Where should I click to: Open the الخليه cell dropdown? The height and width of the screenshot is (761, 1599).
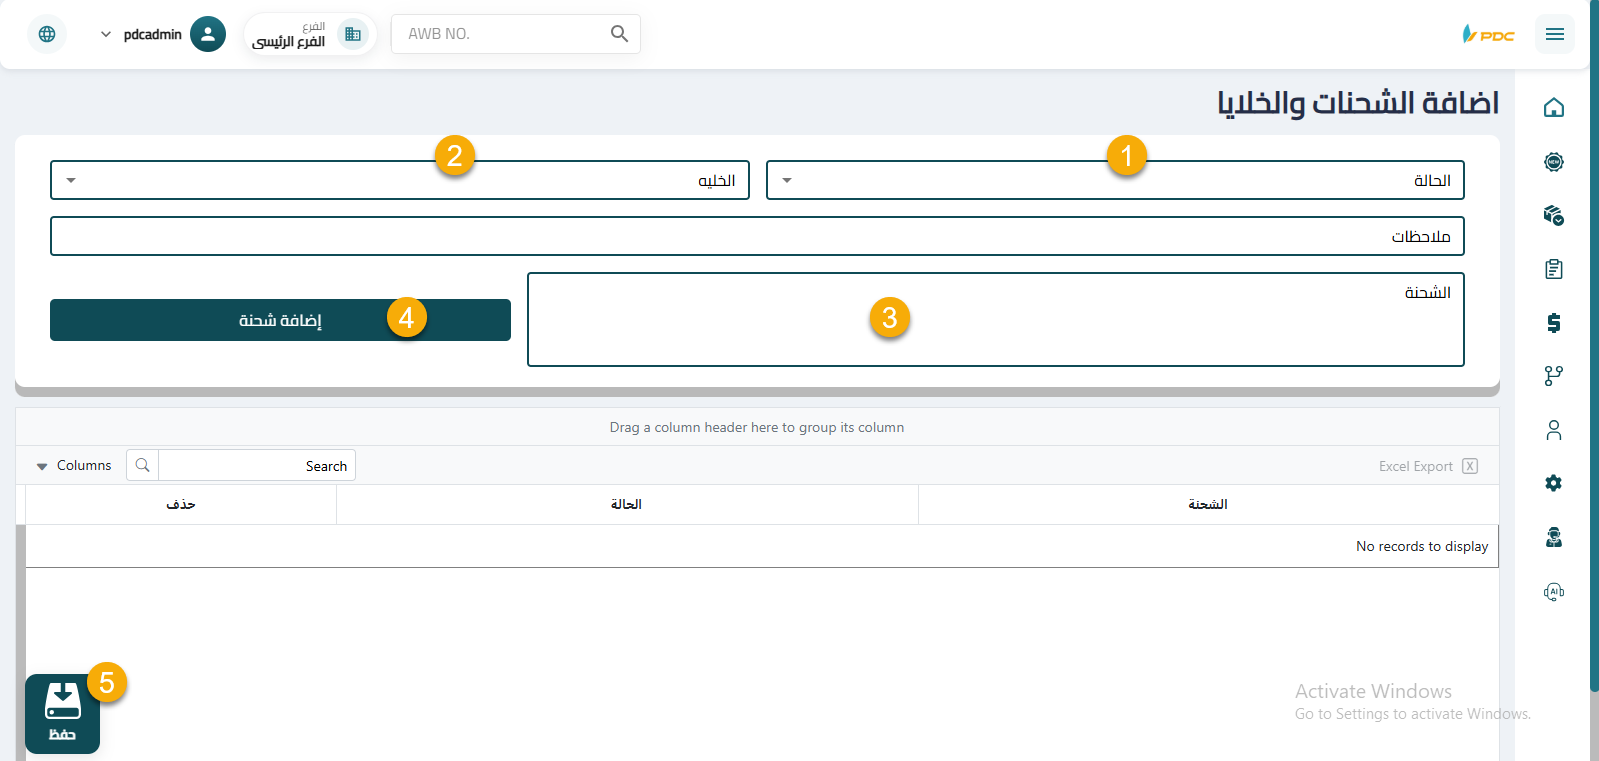(x=400, y=180)
